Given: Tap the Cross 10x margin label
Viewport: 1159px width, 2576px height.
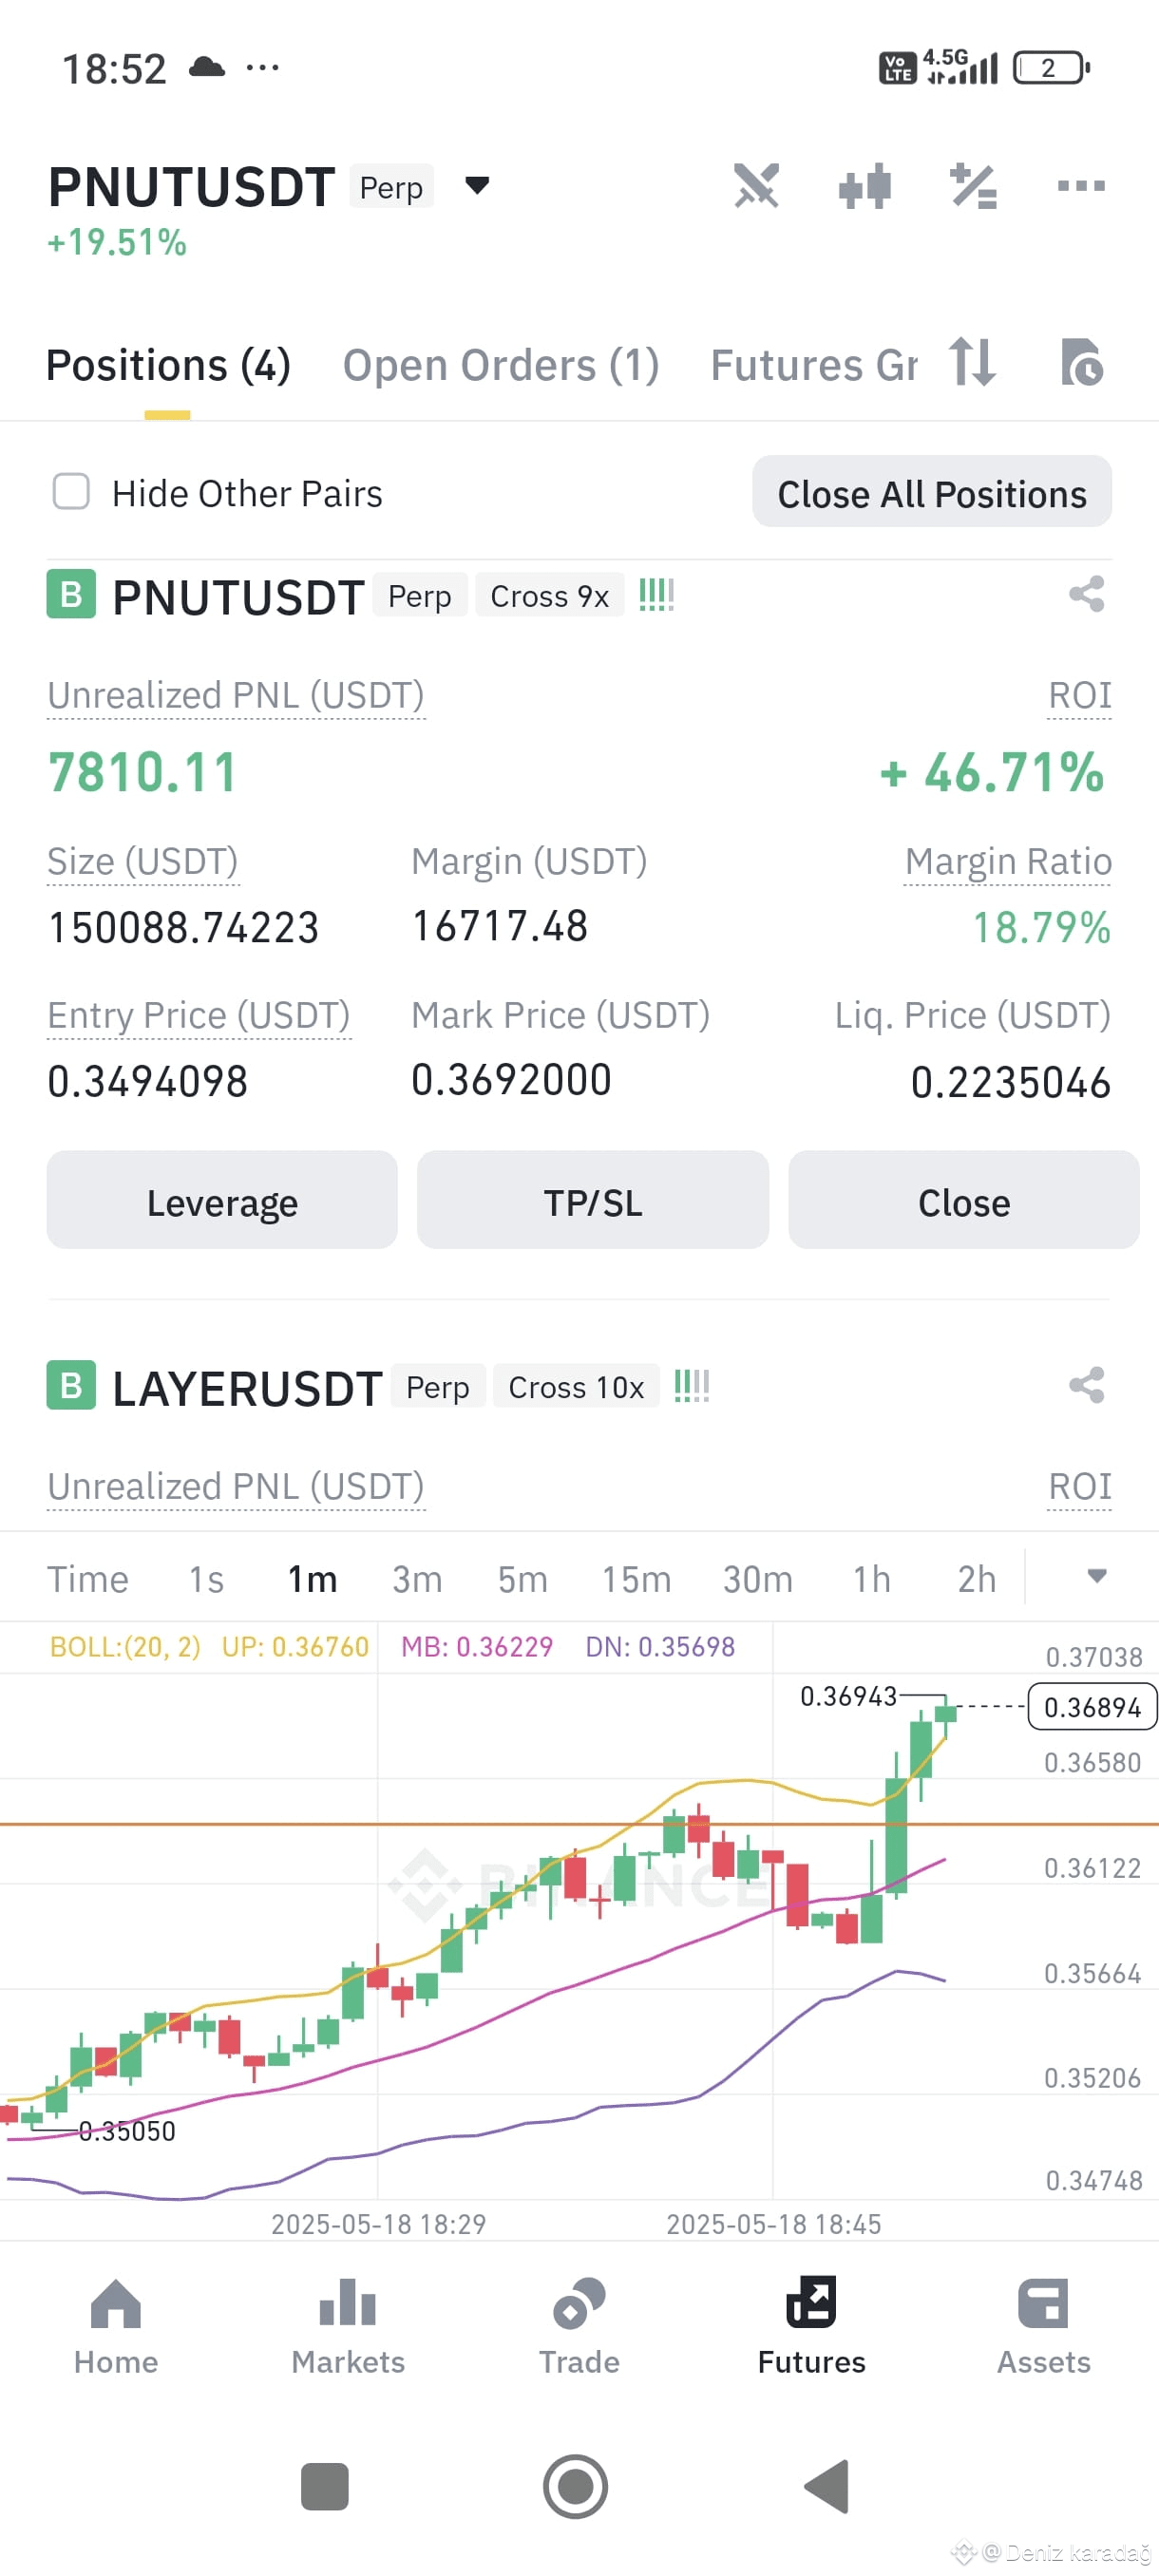Looking at the screenshot, I should [x=577, y=1386].
